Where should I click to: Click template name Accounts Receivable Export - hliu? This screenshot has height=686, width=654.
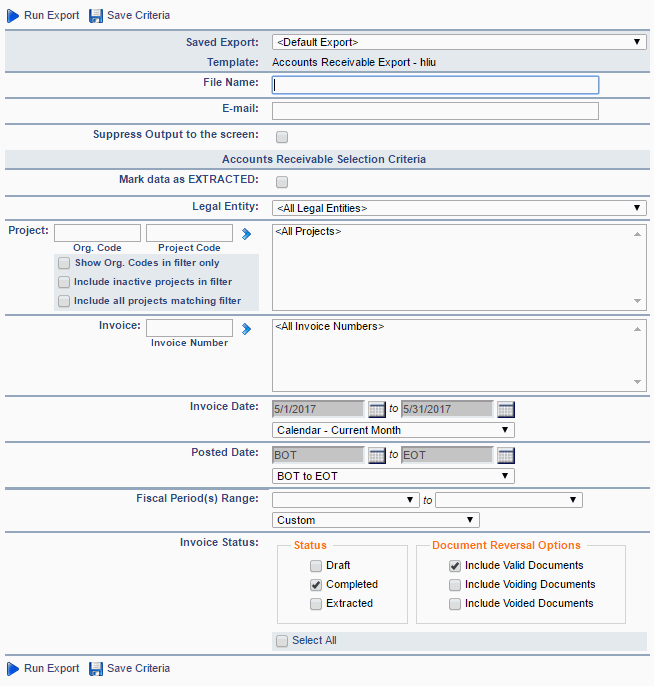point(354,62)
